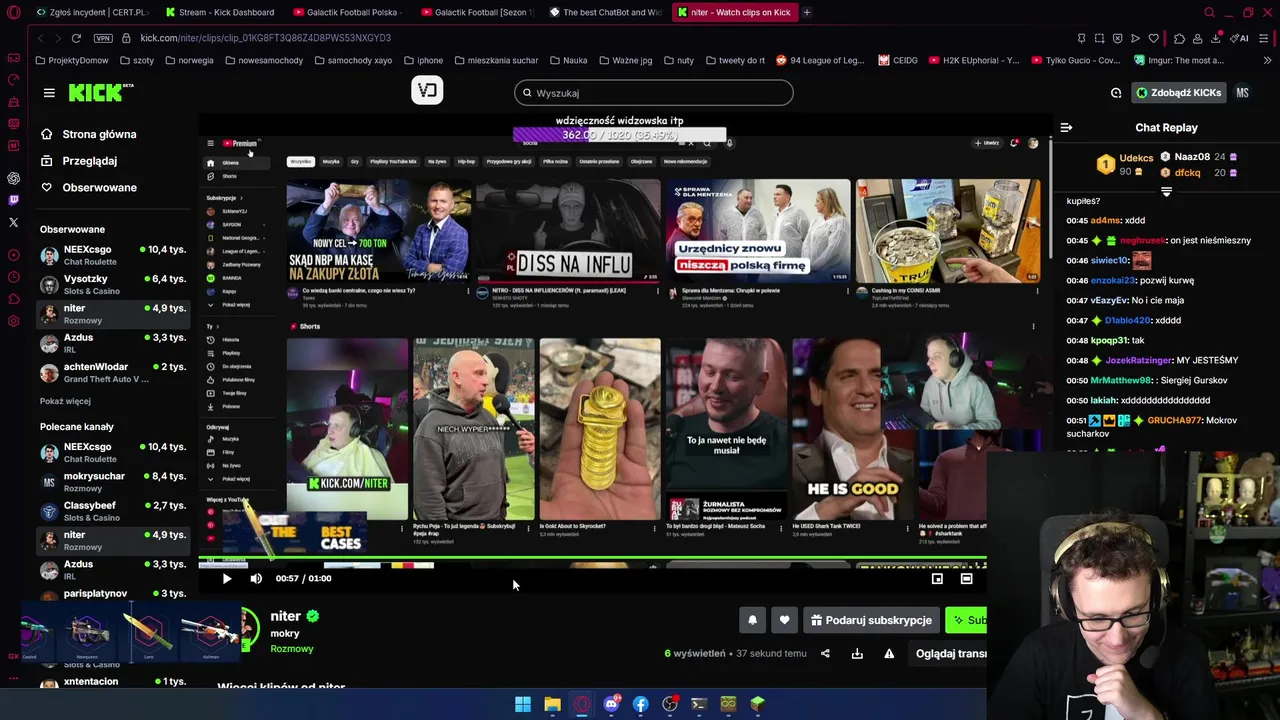Follow niter with the heart button
Screen dimensions: 1280x720
[784, 620]
